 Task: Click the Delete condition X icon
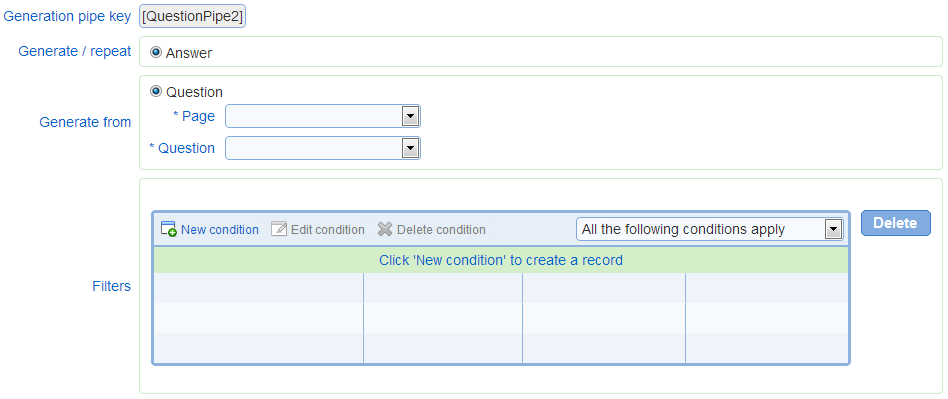pos(385,229)
